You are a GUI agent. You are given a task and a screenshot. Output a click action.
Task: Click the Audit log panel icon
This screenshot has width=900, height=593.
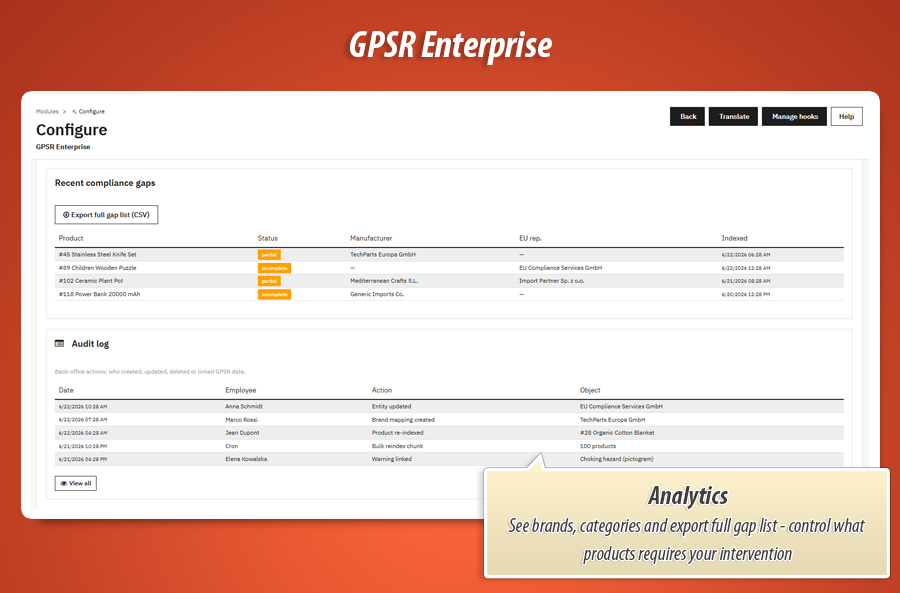(59, 344)
